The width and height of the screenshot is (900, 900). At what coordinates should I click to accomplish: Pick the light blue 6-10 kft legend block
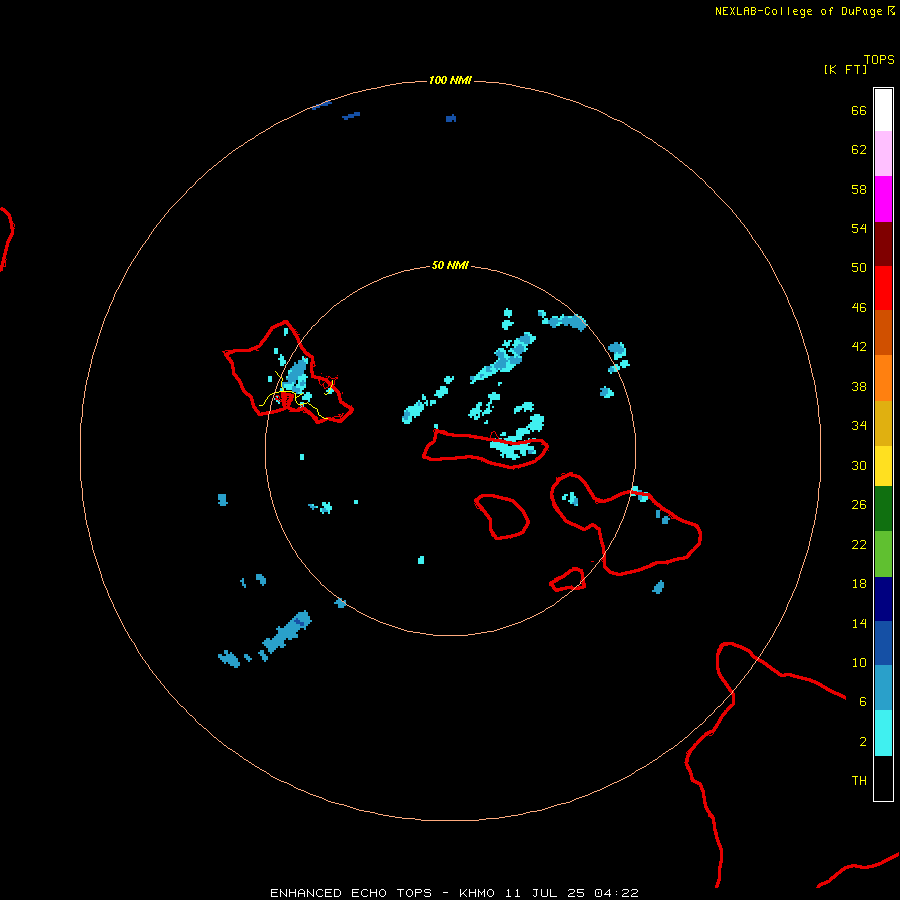pyautogui.click(x=883, y=688)
